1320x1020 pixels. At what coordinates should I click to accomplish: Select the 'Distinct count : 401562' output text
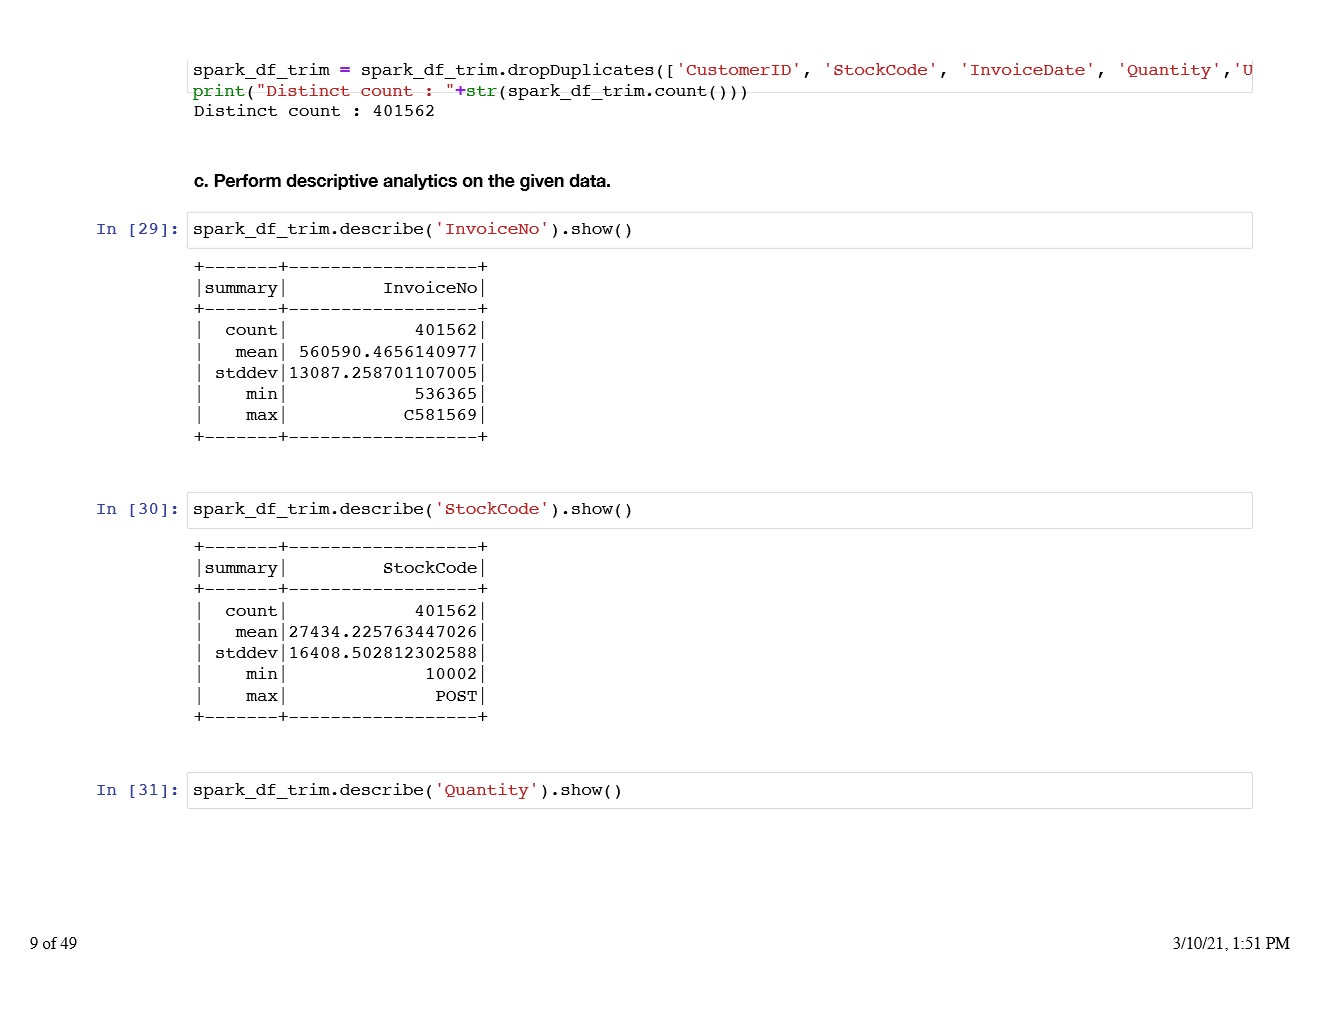click(314, 111)
